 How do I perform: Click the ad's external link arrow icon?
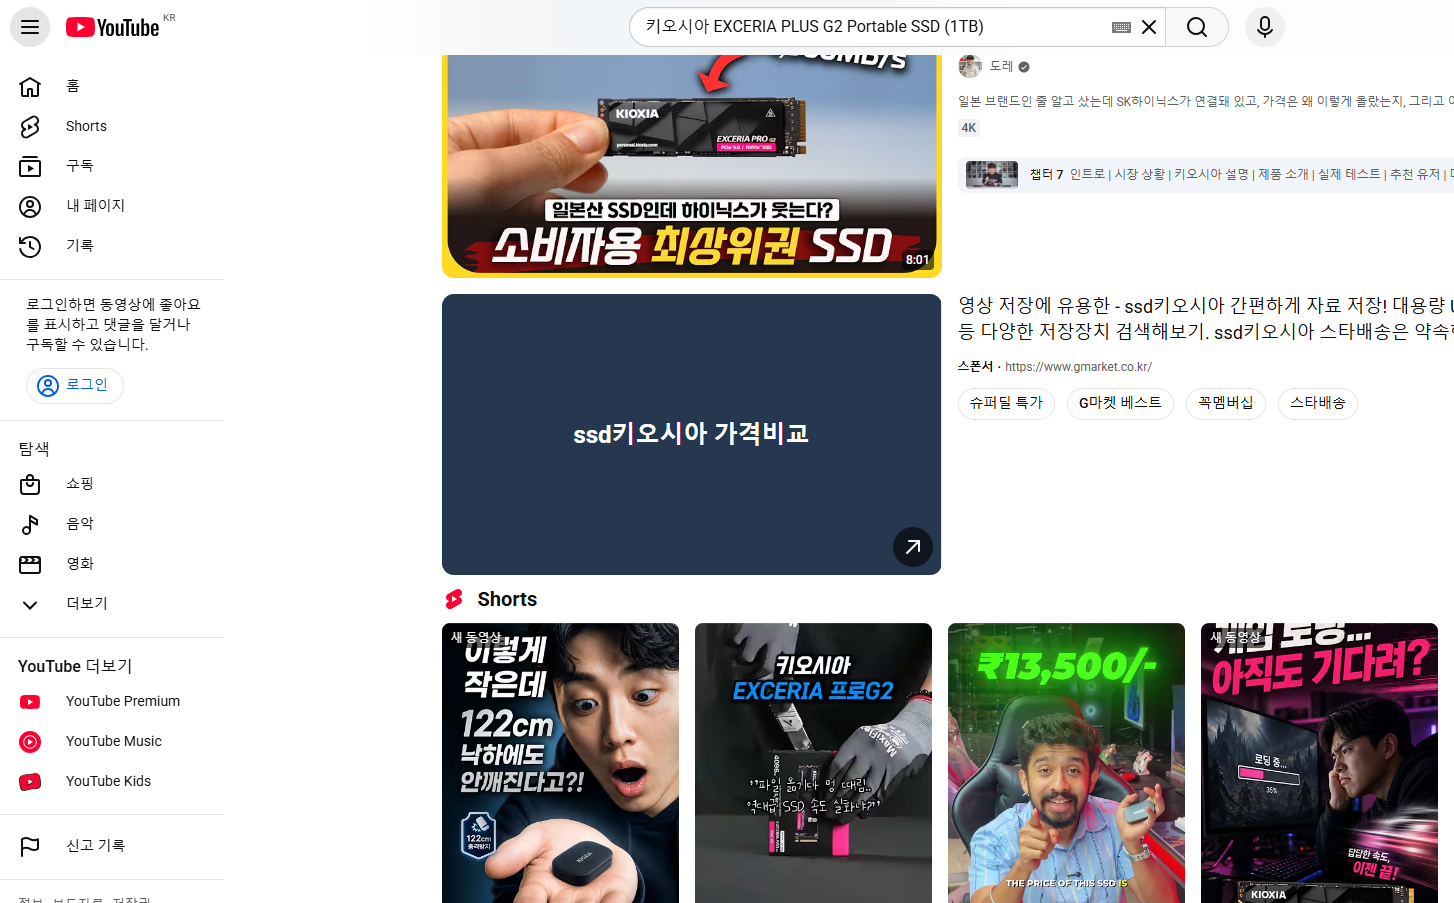[x=912, y=547]
